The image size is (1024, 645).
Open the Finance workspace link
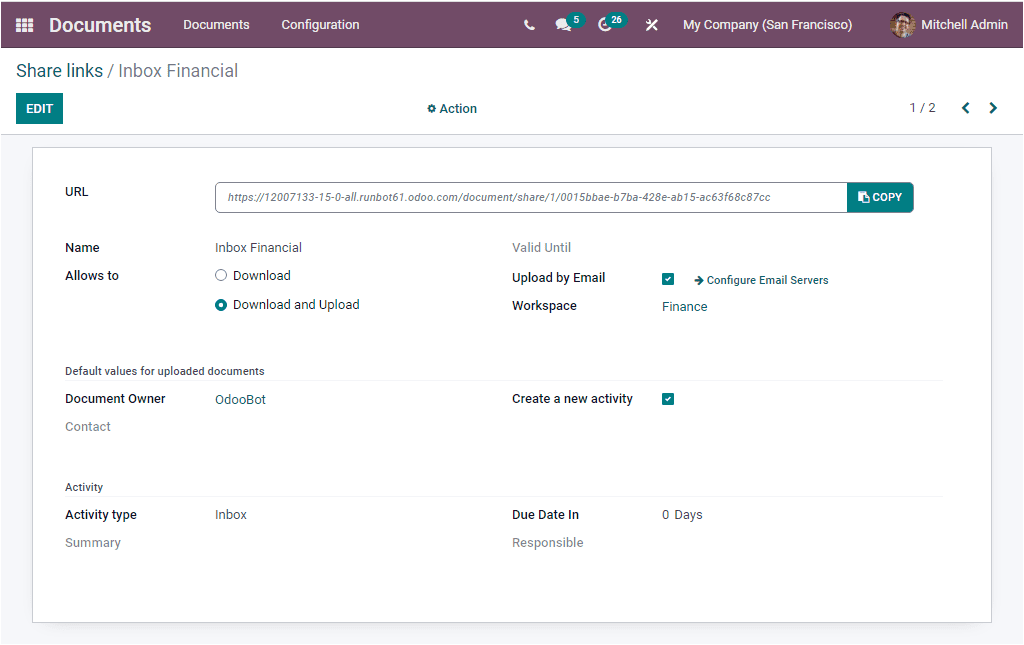click(684, 306)
